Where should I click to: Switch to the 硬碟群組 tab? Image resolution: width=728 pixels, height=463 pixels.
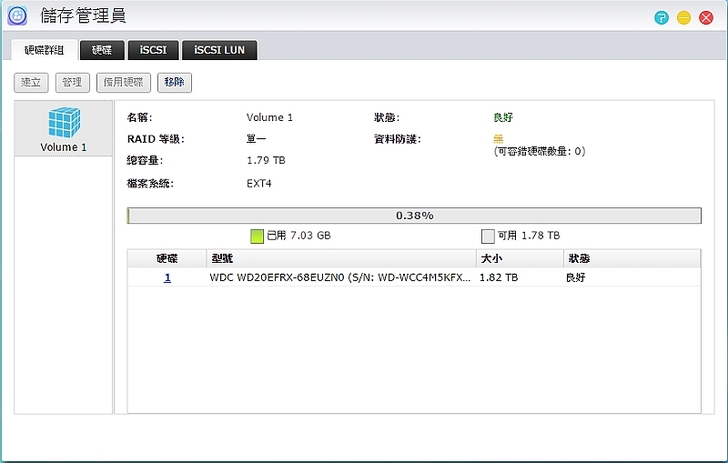pos(44,50)
